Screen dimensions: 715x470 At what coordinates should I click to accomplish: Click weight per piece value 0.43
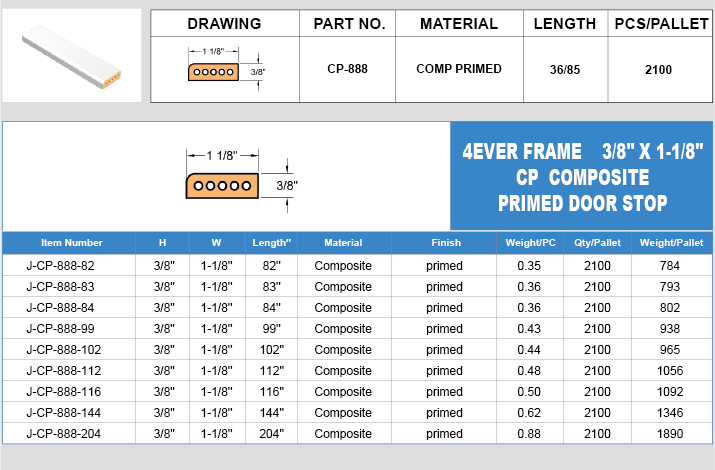coord(529,329)
